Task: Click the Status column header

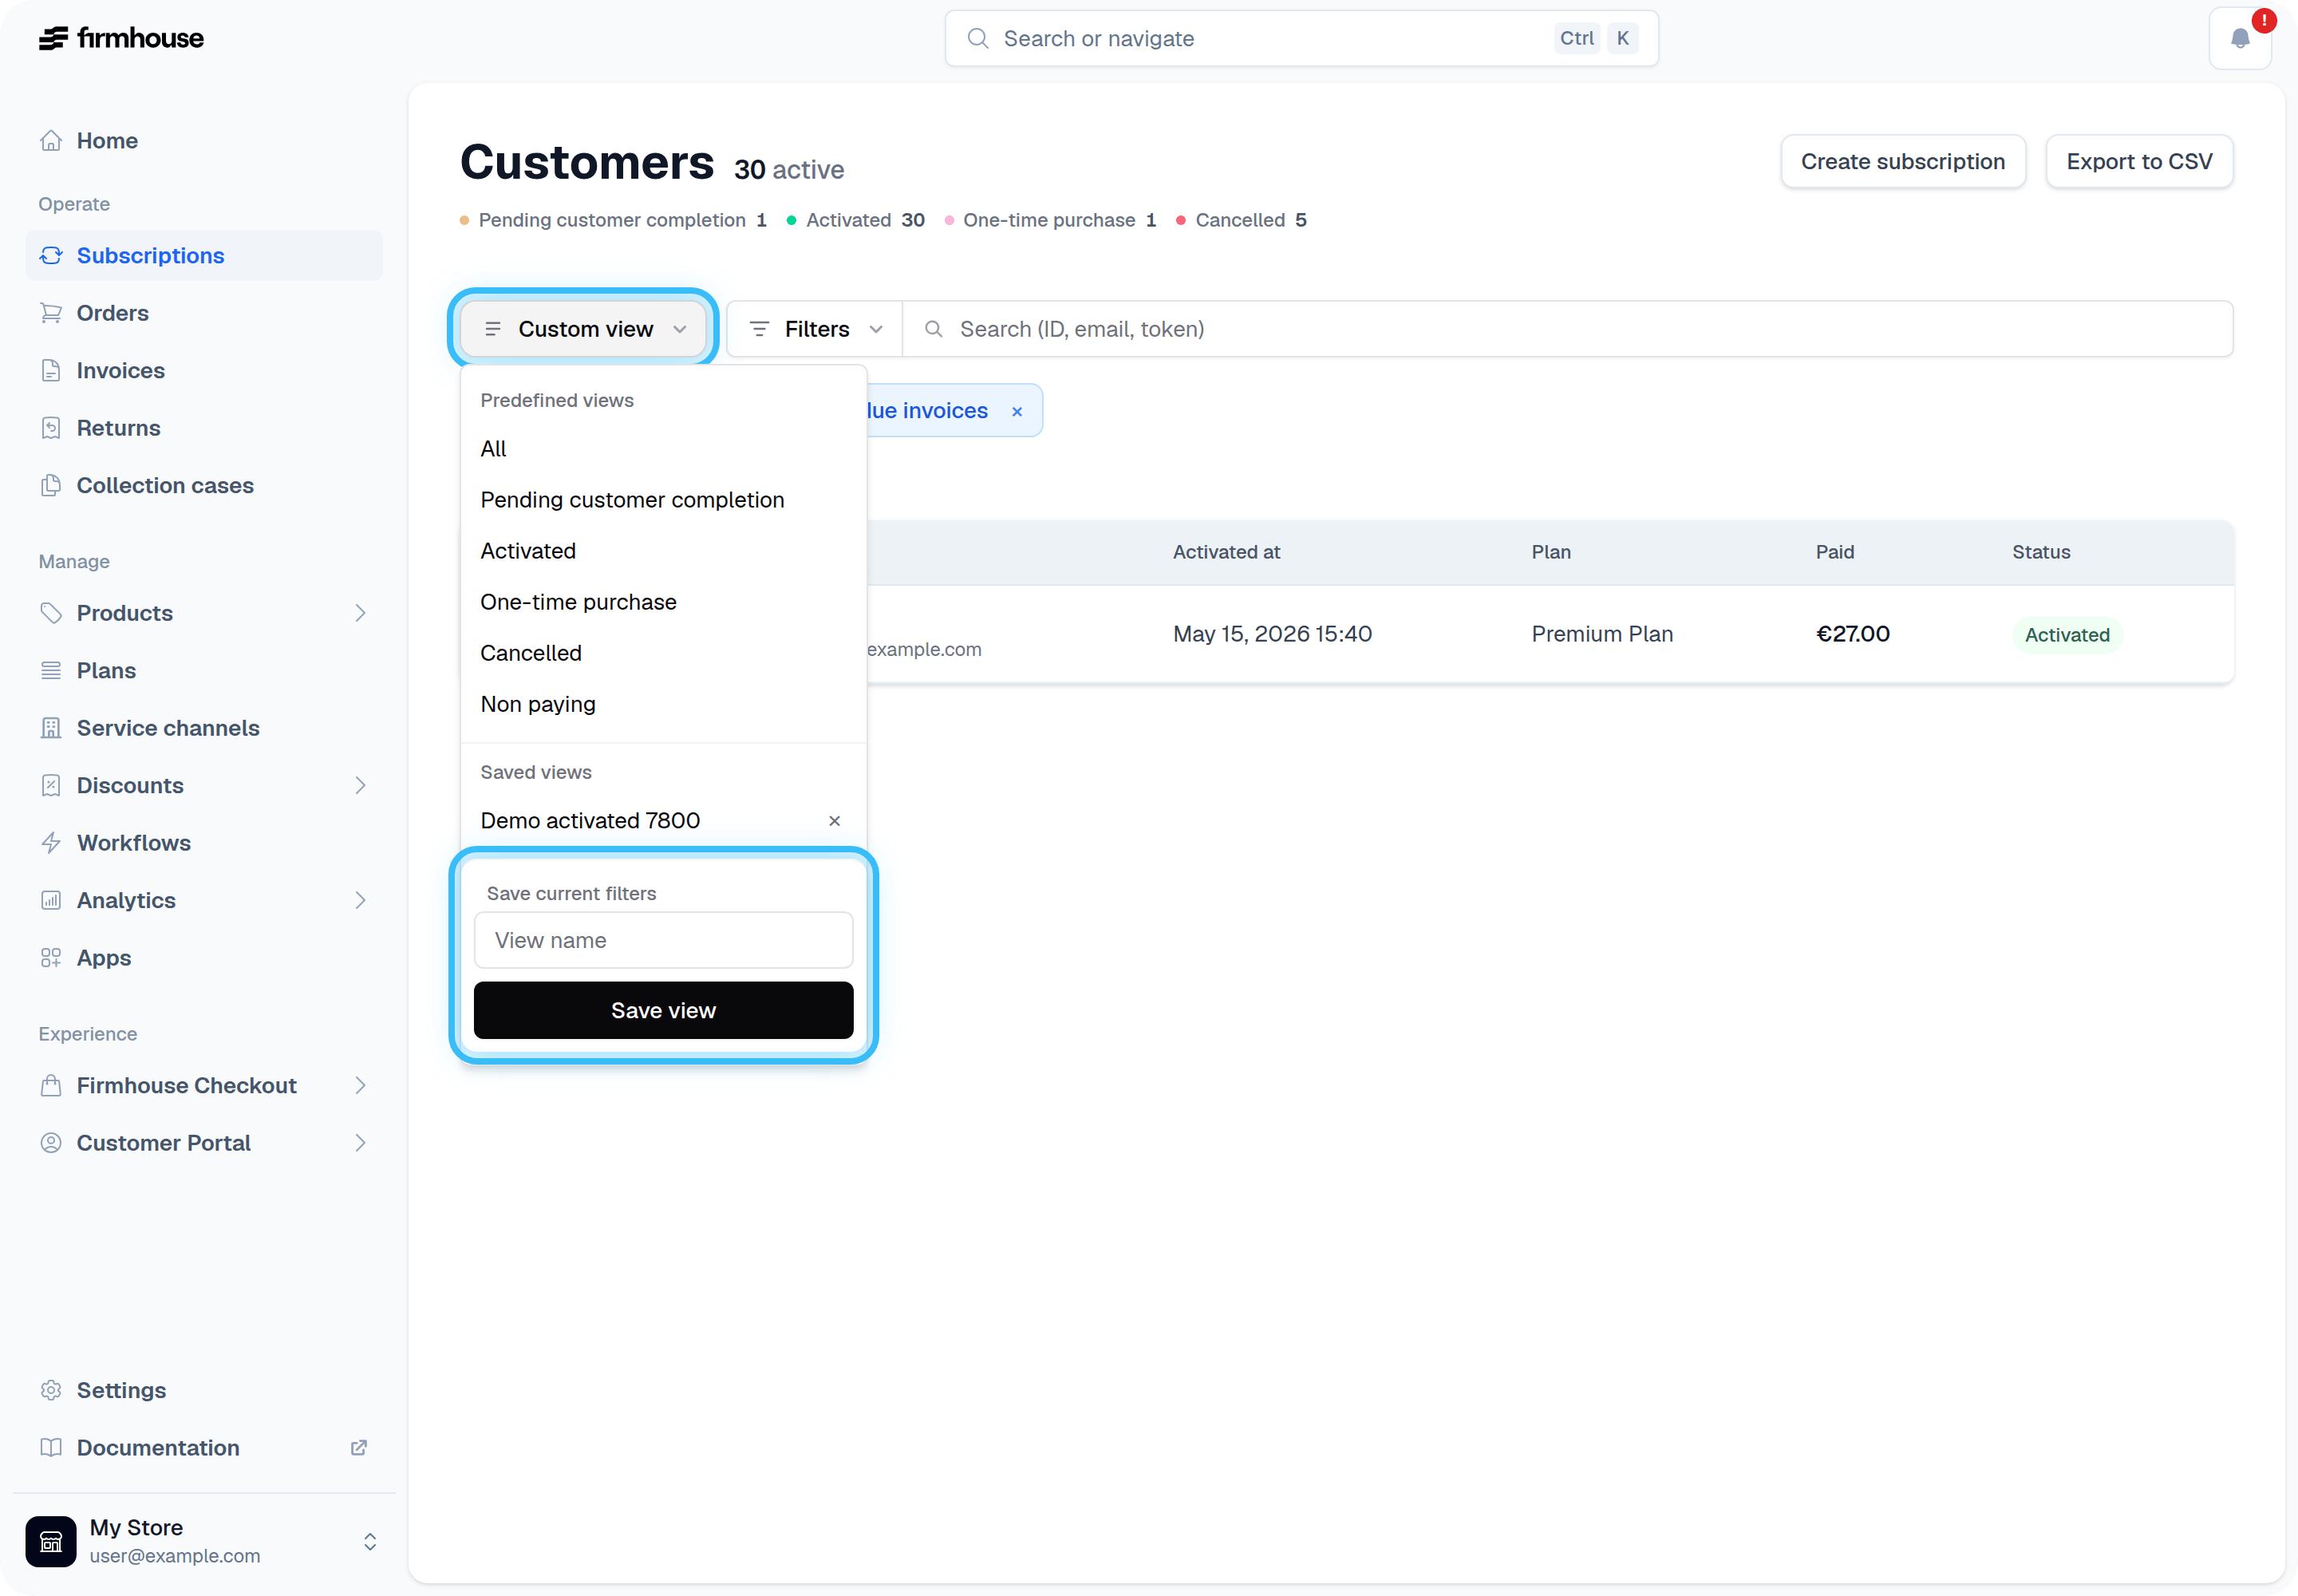Action: click(2041, 552)
